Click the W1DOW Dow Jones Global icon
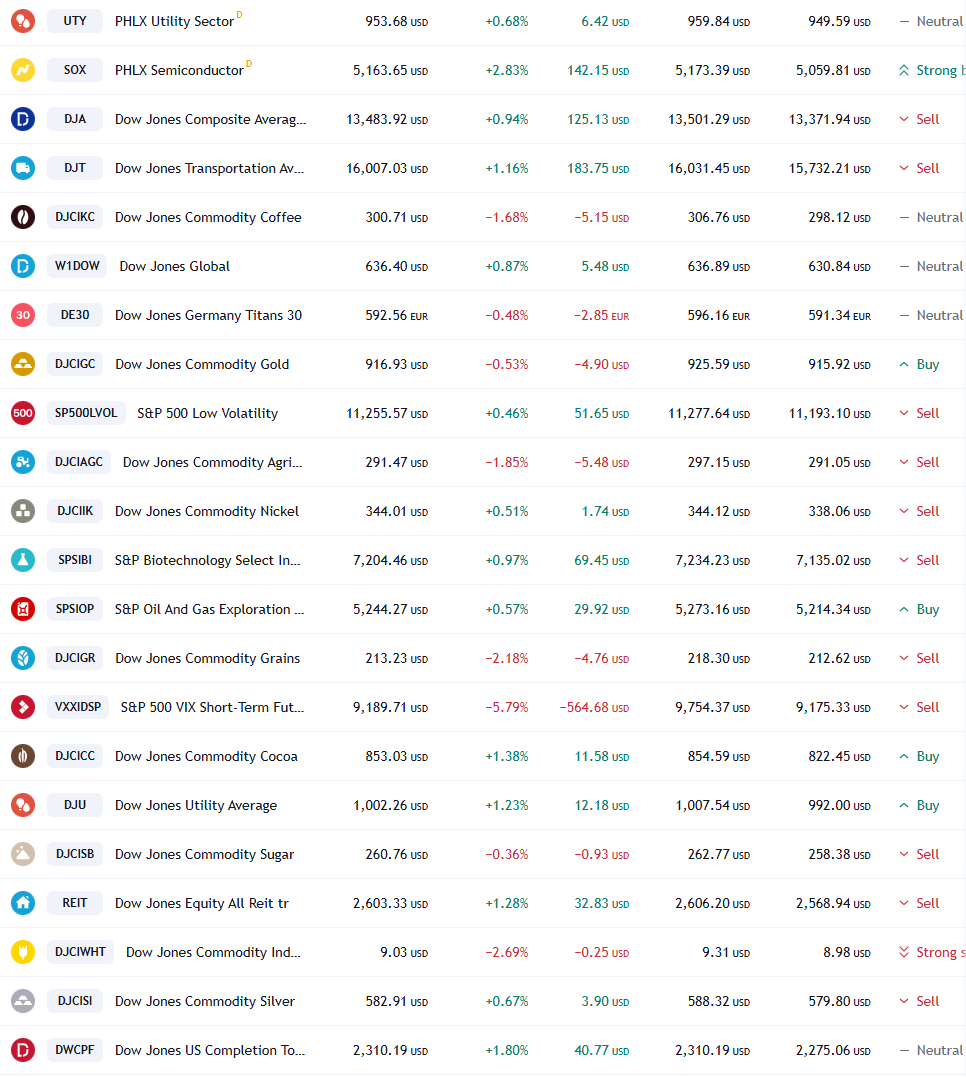 tap(23, 266)
